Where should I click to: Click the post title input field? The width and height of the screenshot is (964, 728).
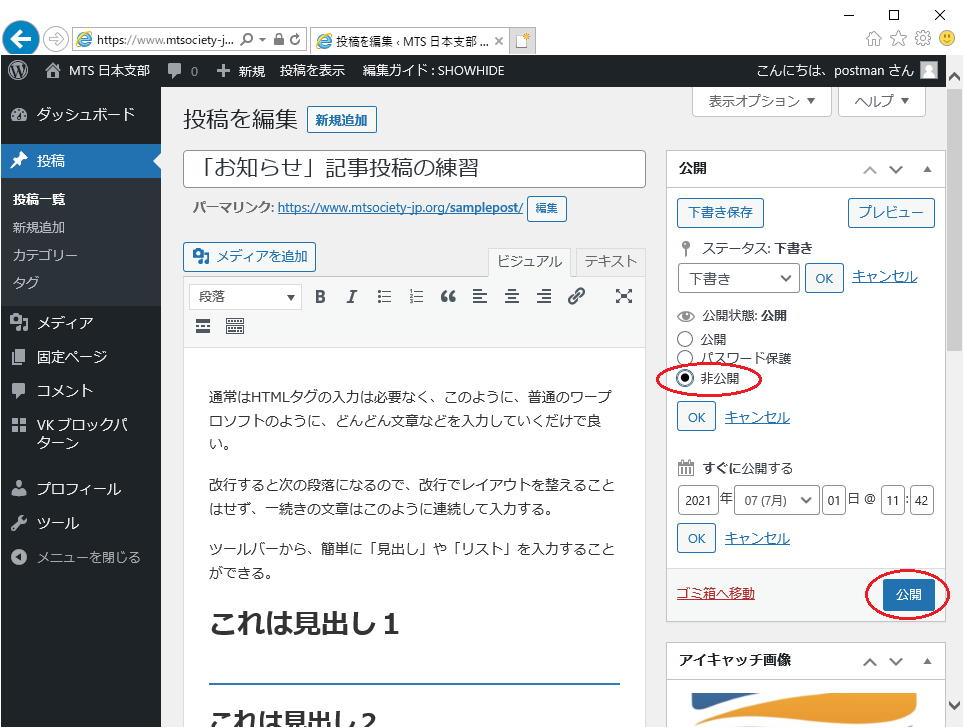click(414, 169)
